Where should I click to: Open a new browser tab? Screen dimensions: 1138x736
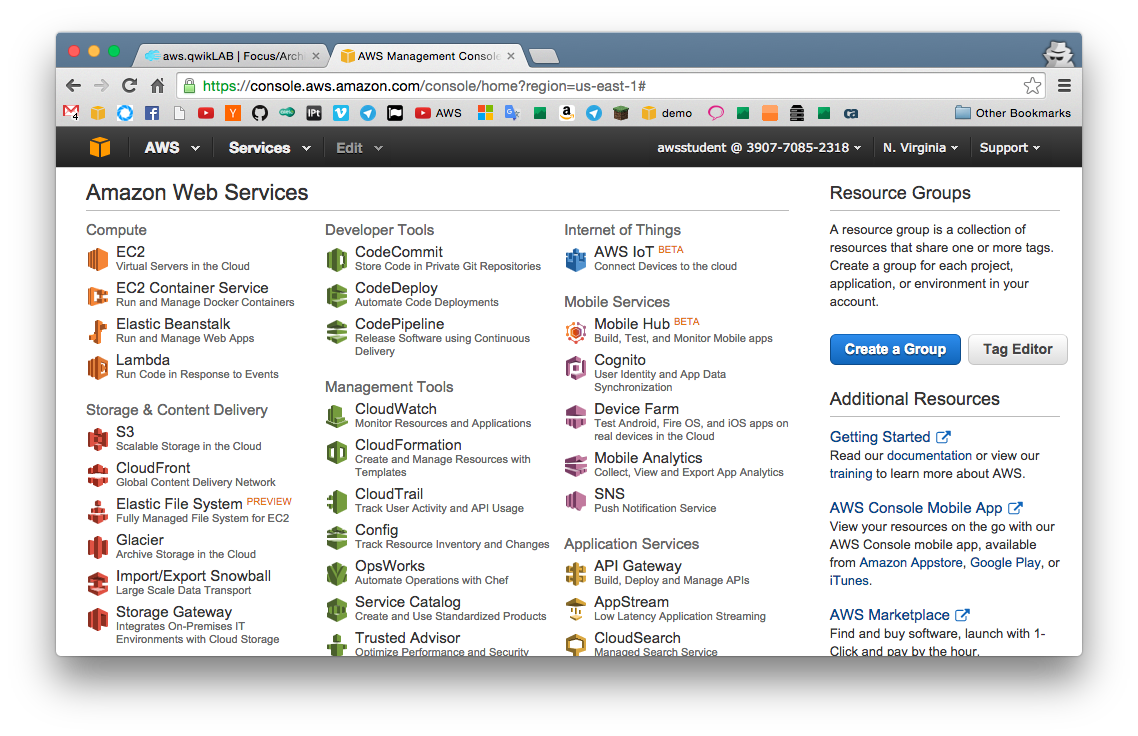tap(544, 56)
